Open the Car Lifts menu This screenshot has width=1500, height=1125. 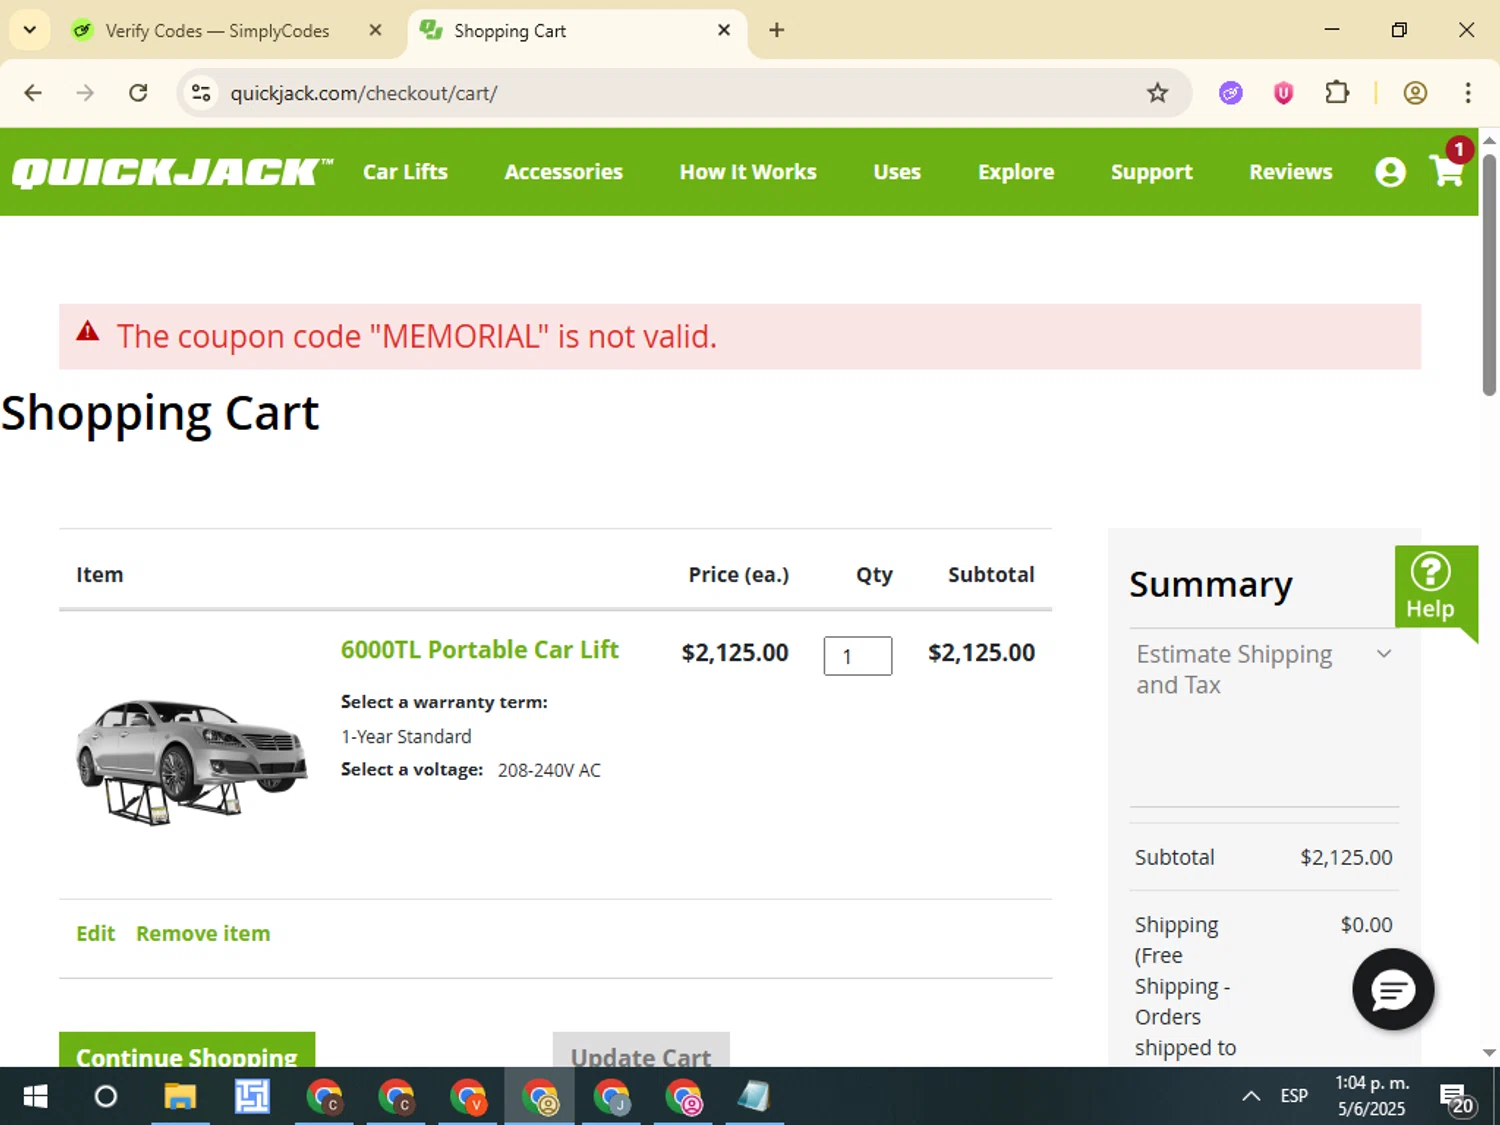point(405,172)
